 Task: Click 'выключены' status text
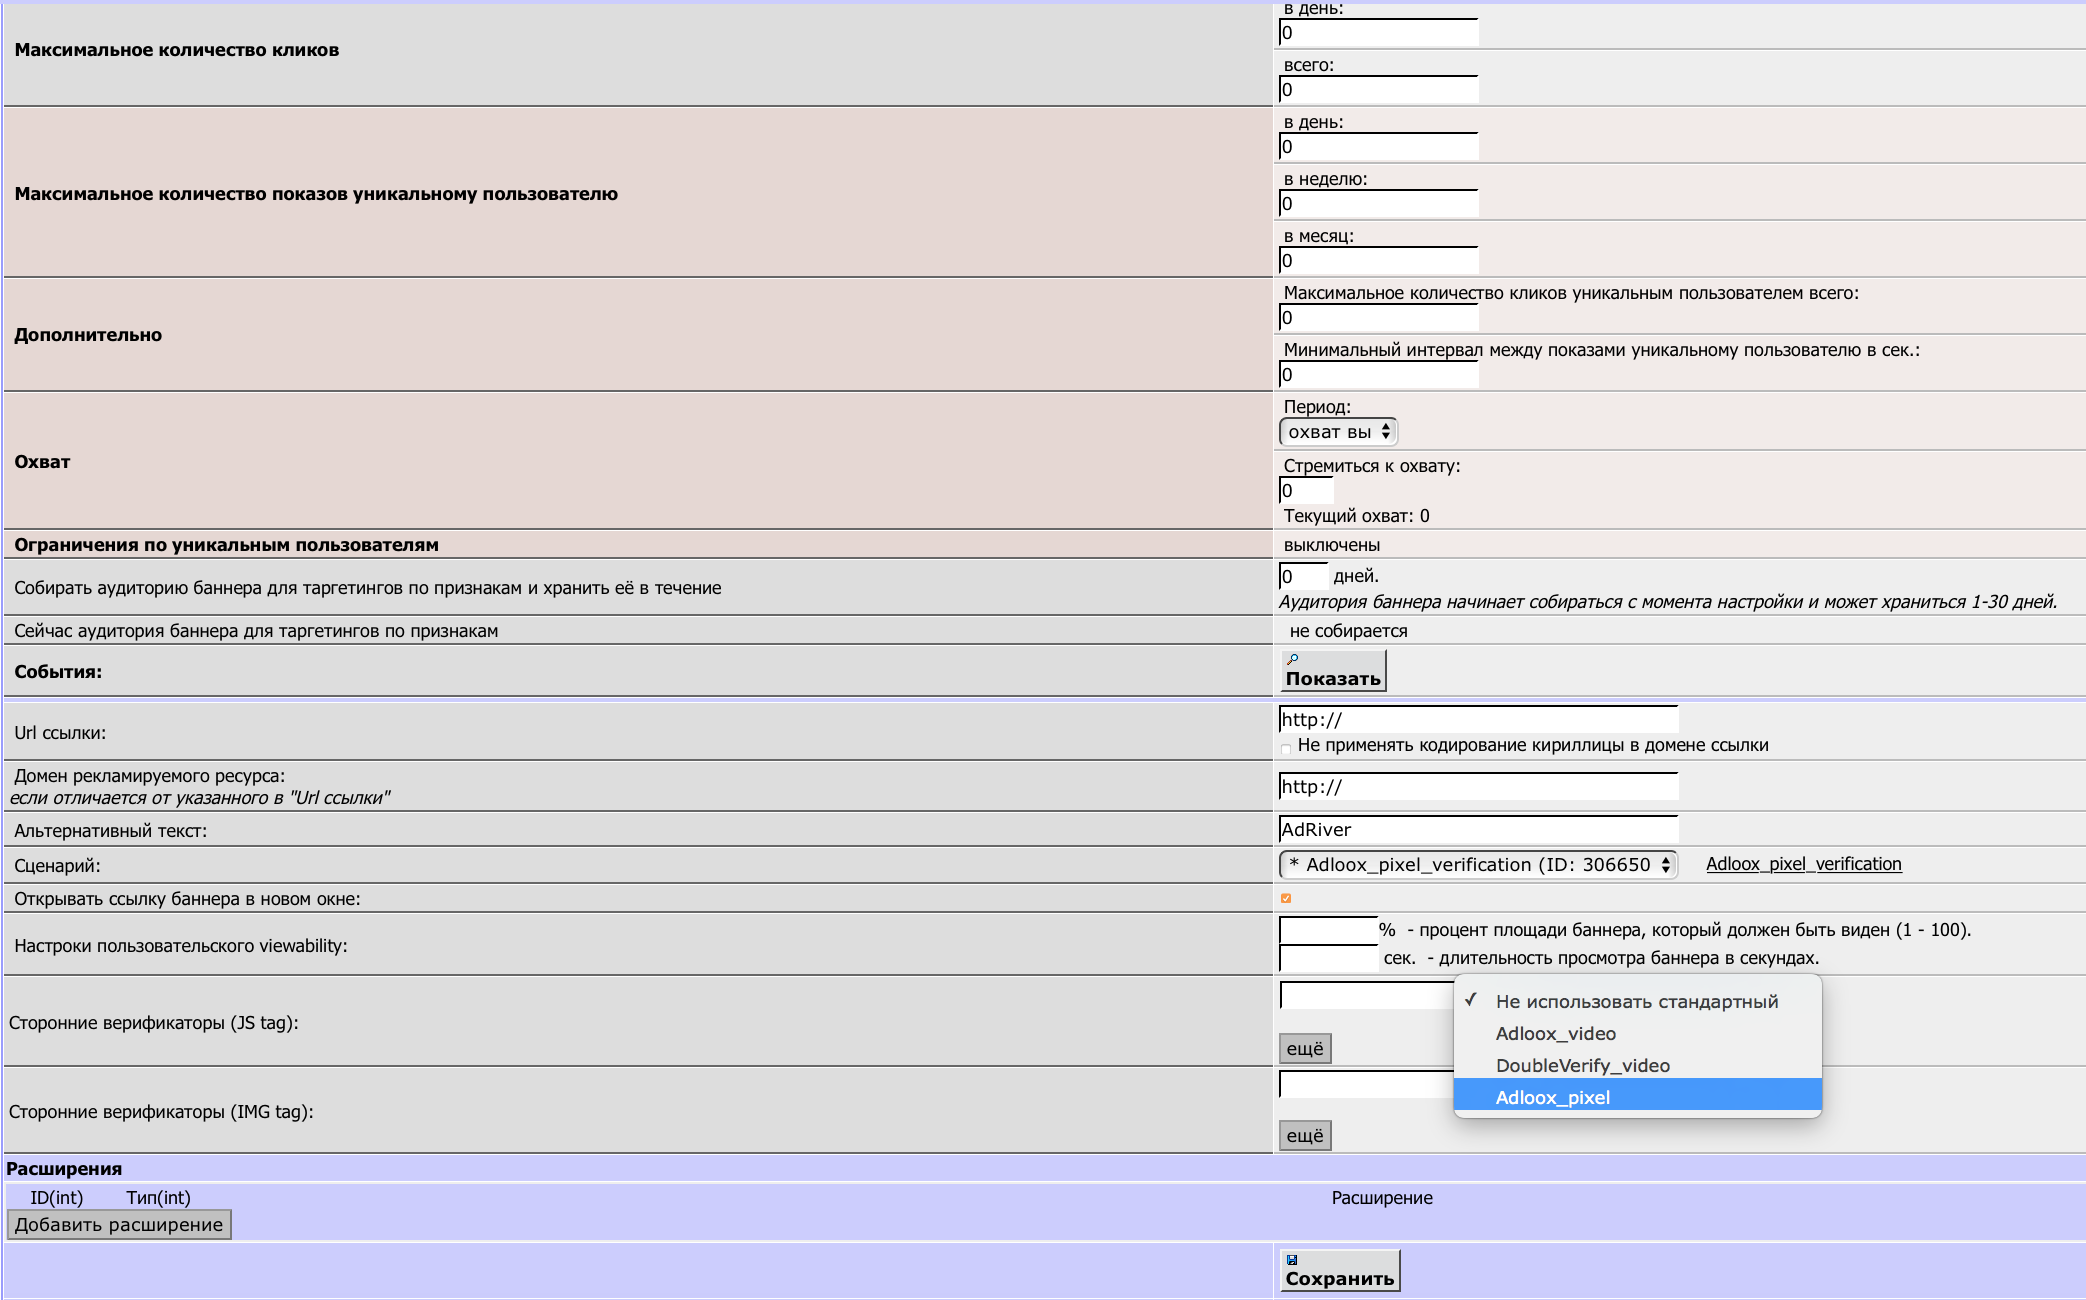[x=1332, y=545]
